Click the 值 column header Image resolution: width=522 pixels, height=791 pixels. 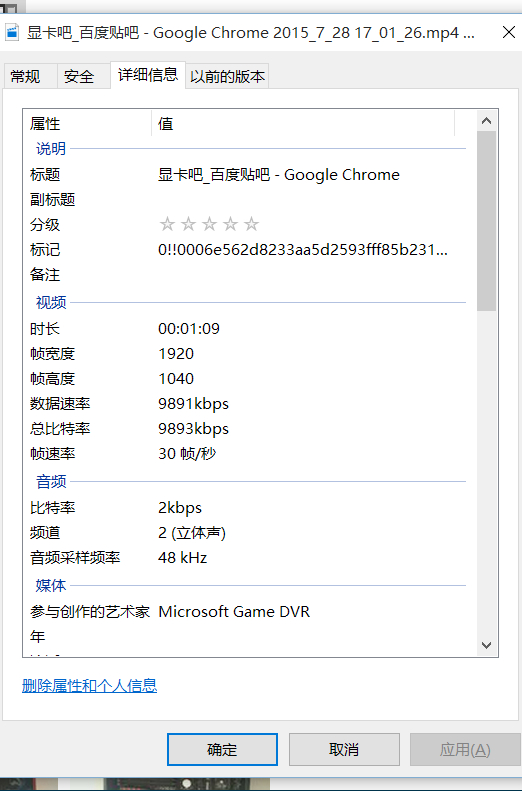(x=303, y=124)
